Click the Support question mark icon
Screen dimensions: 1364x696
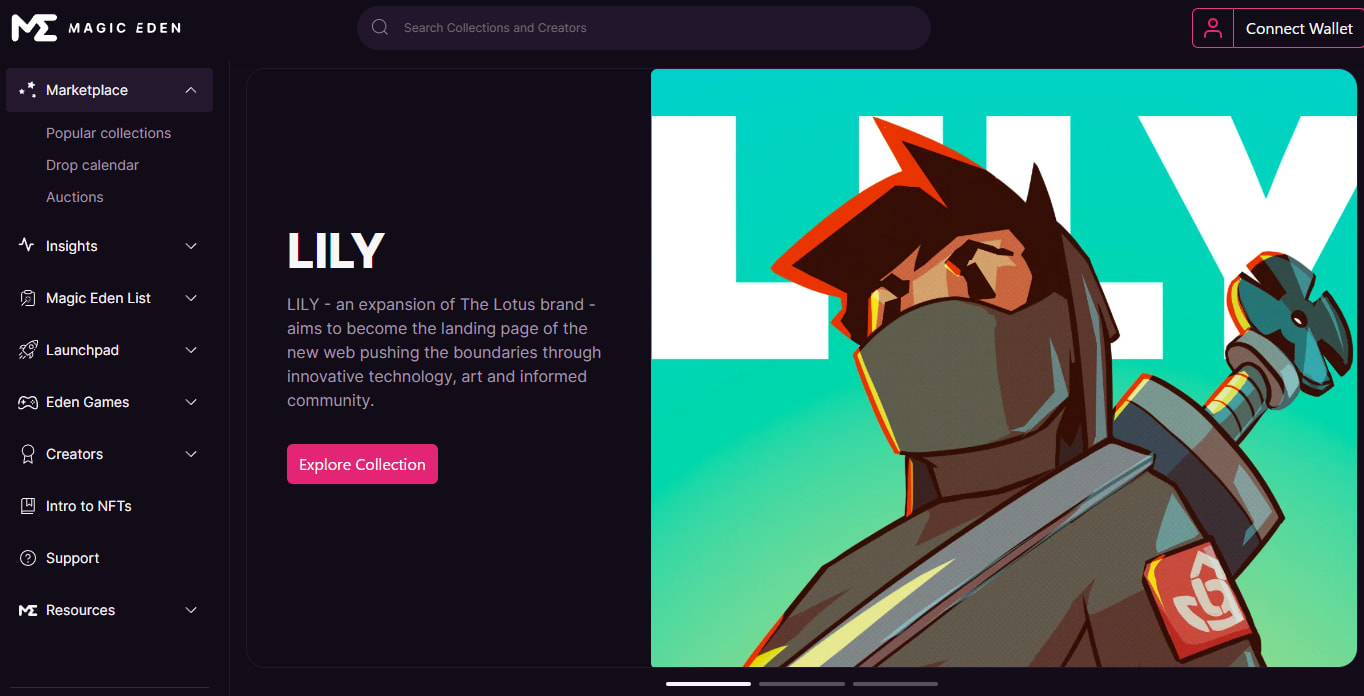(28, 558)
